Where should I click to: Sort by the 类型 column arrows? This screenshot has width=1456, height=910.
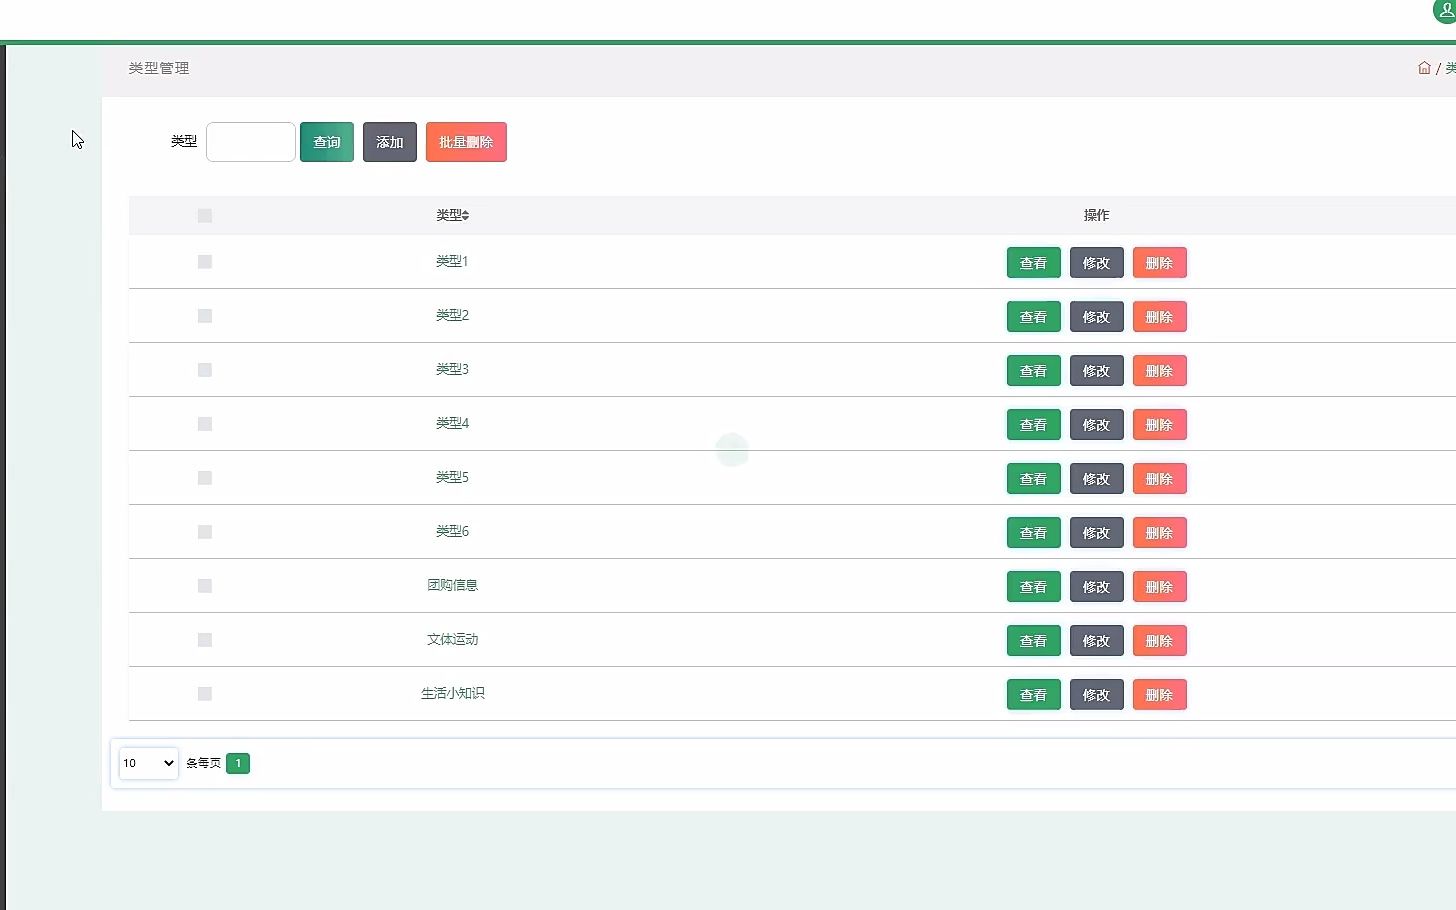(x=465, y=215)
